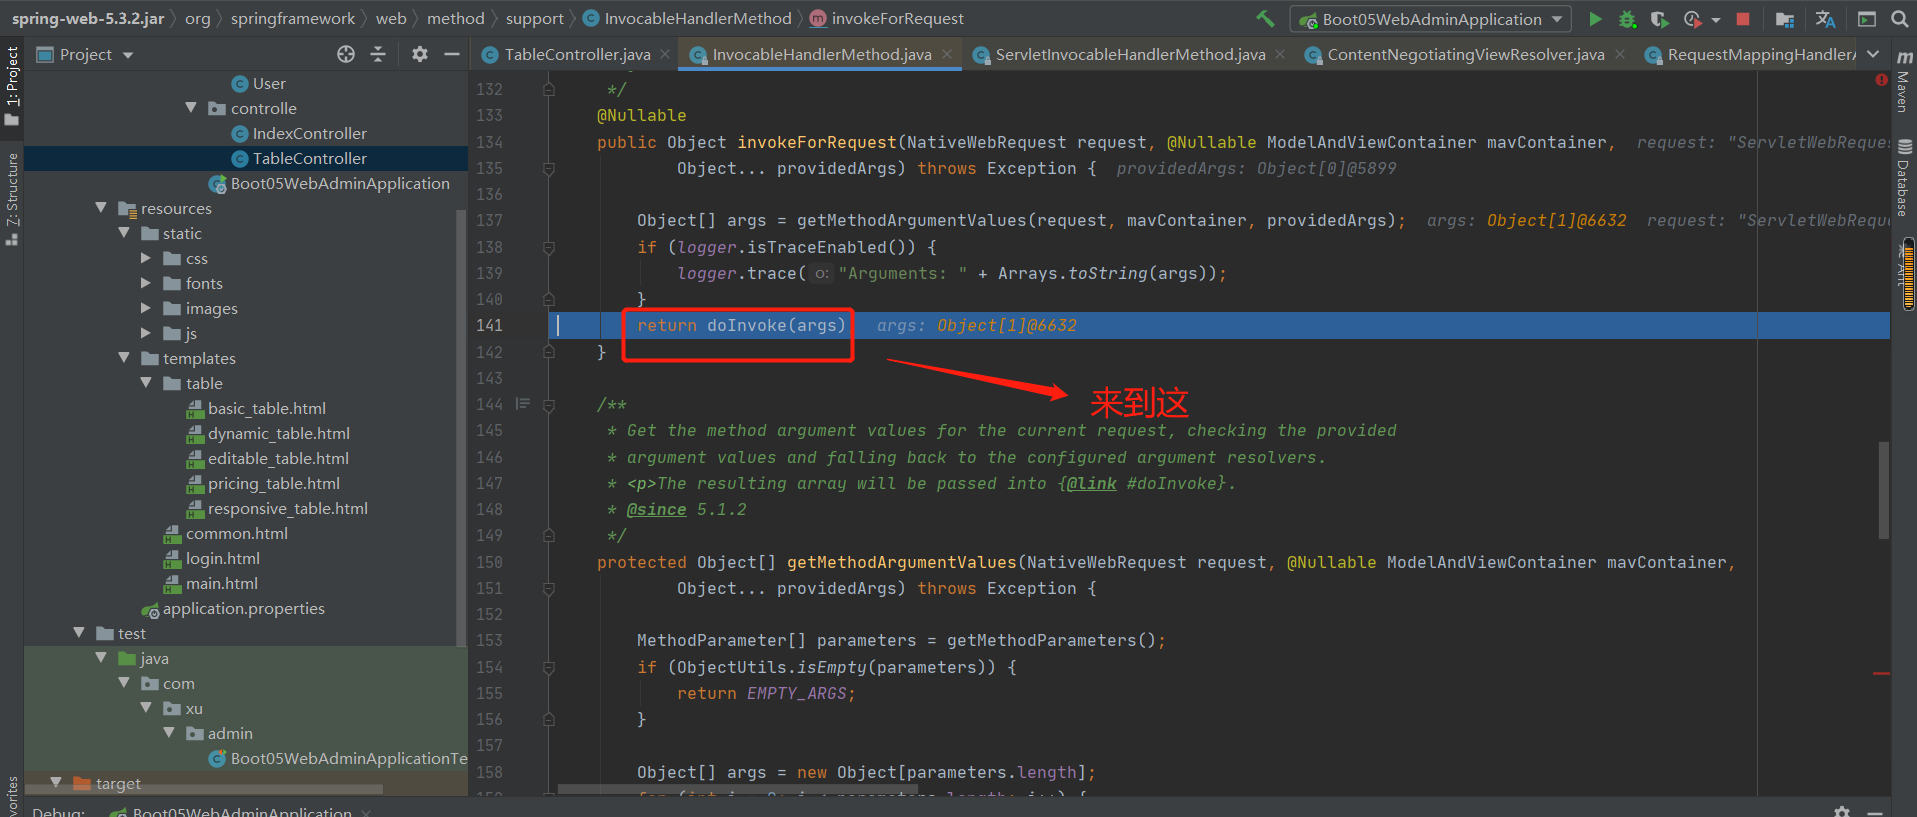Open the dropdown arrow next to the profiler icon
This screenshot has height=817, width=1917.
[1716, 20]
